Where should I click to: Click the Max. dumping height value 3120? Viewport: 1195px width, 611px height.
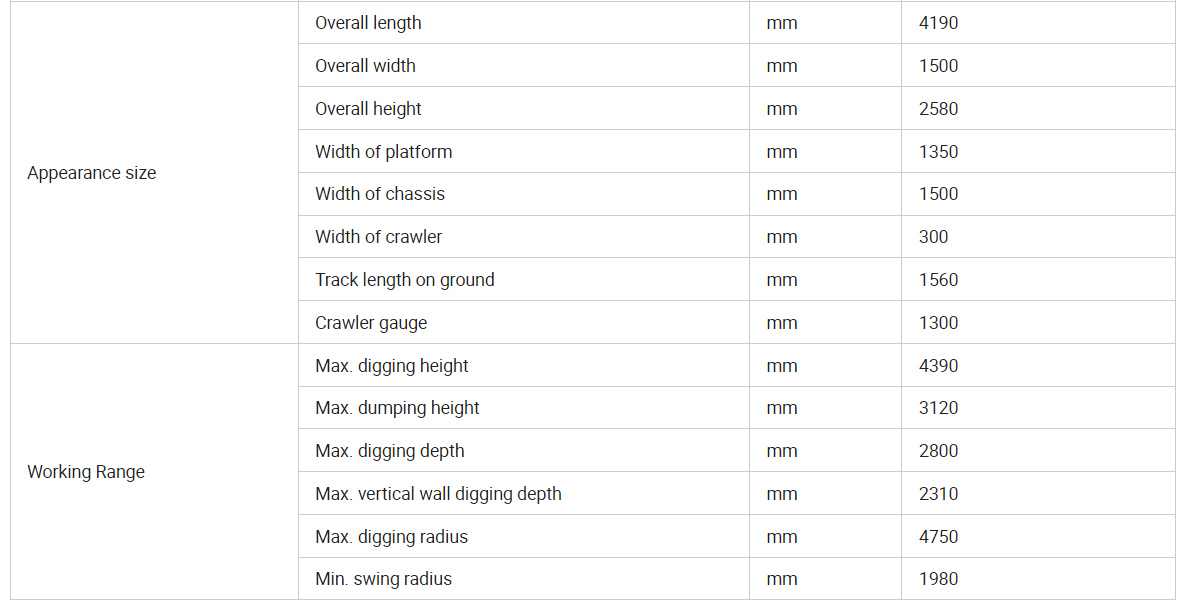click(938, 408)
